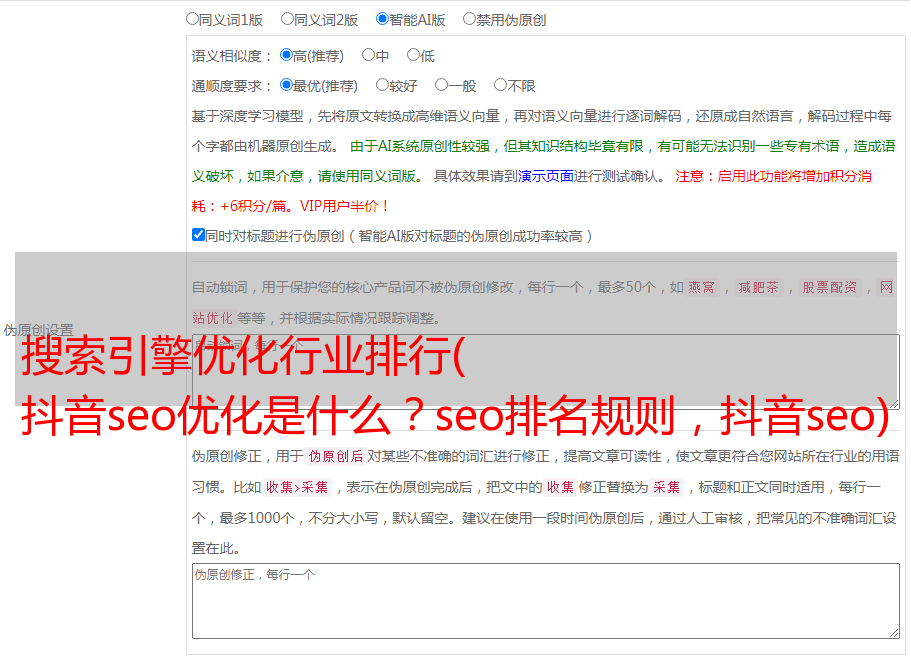Screen dimensions: 911x658
Task: Click the 股票配资 example keyword
Action: (830, 287)
